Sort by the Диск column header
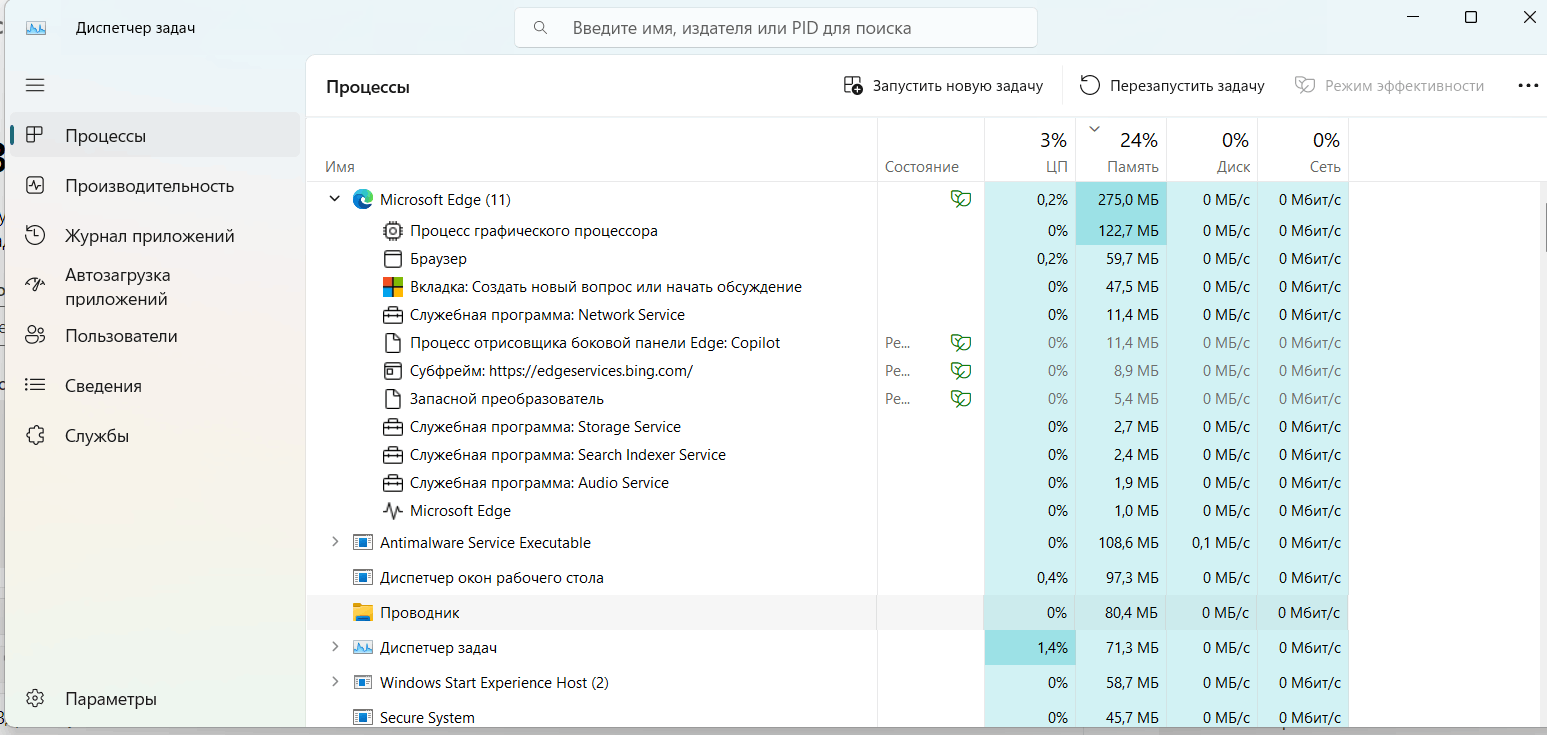 [x=1212, y=150]
